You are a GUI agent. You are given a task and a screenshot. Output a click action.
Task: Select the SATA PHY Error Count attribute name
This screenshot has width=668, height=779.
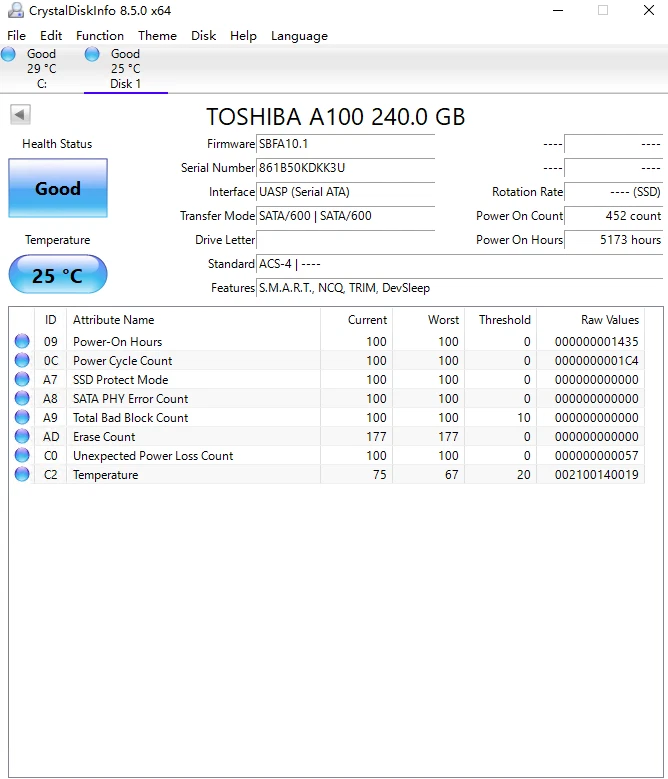pos(131,398)
